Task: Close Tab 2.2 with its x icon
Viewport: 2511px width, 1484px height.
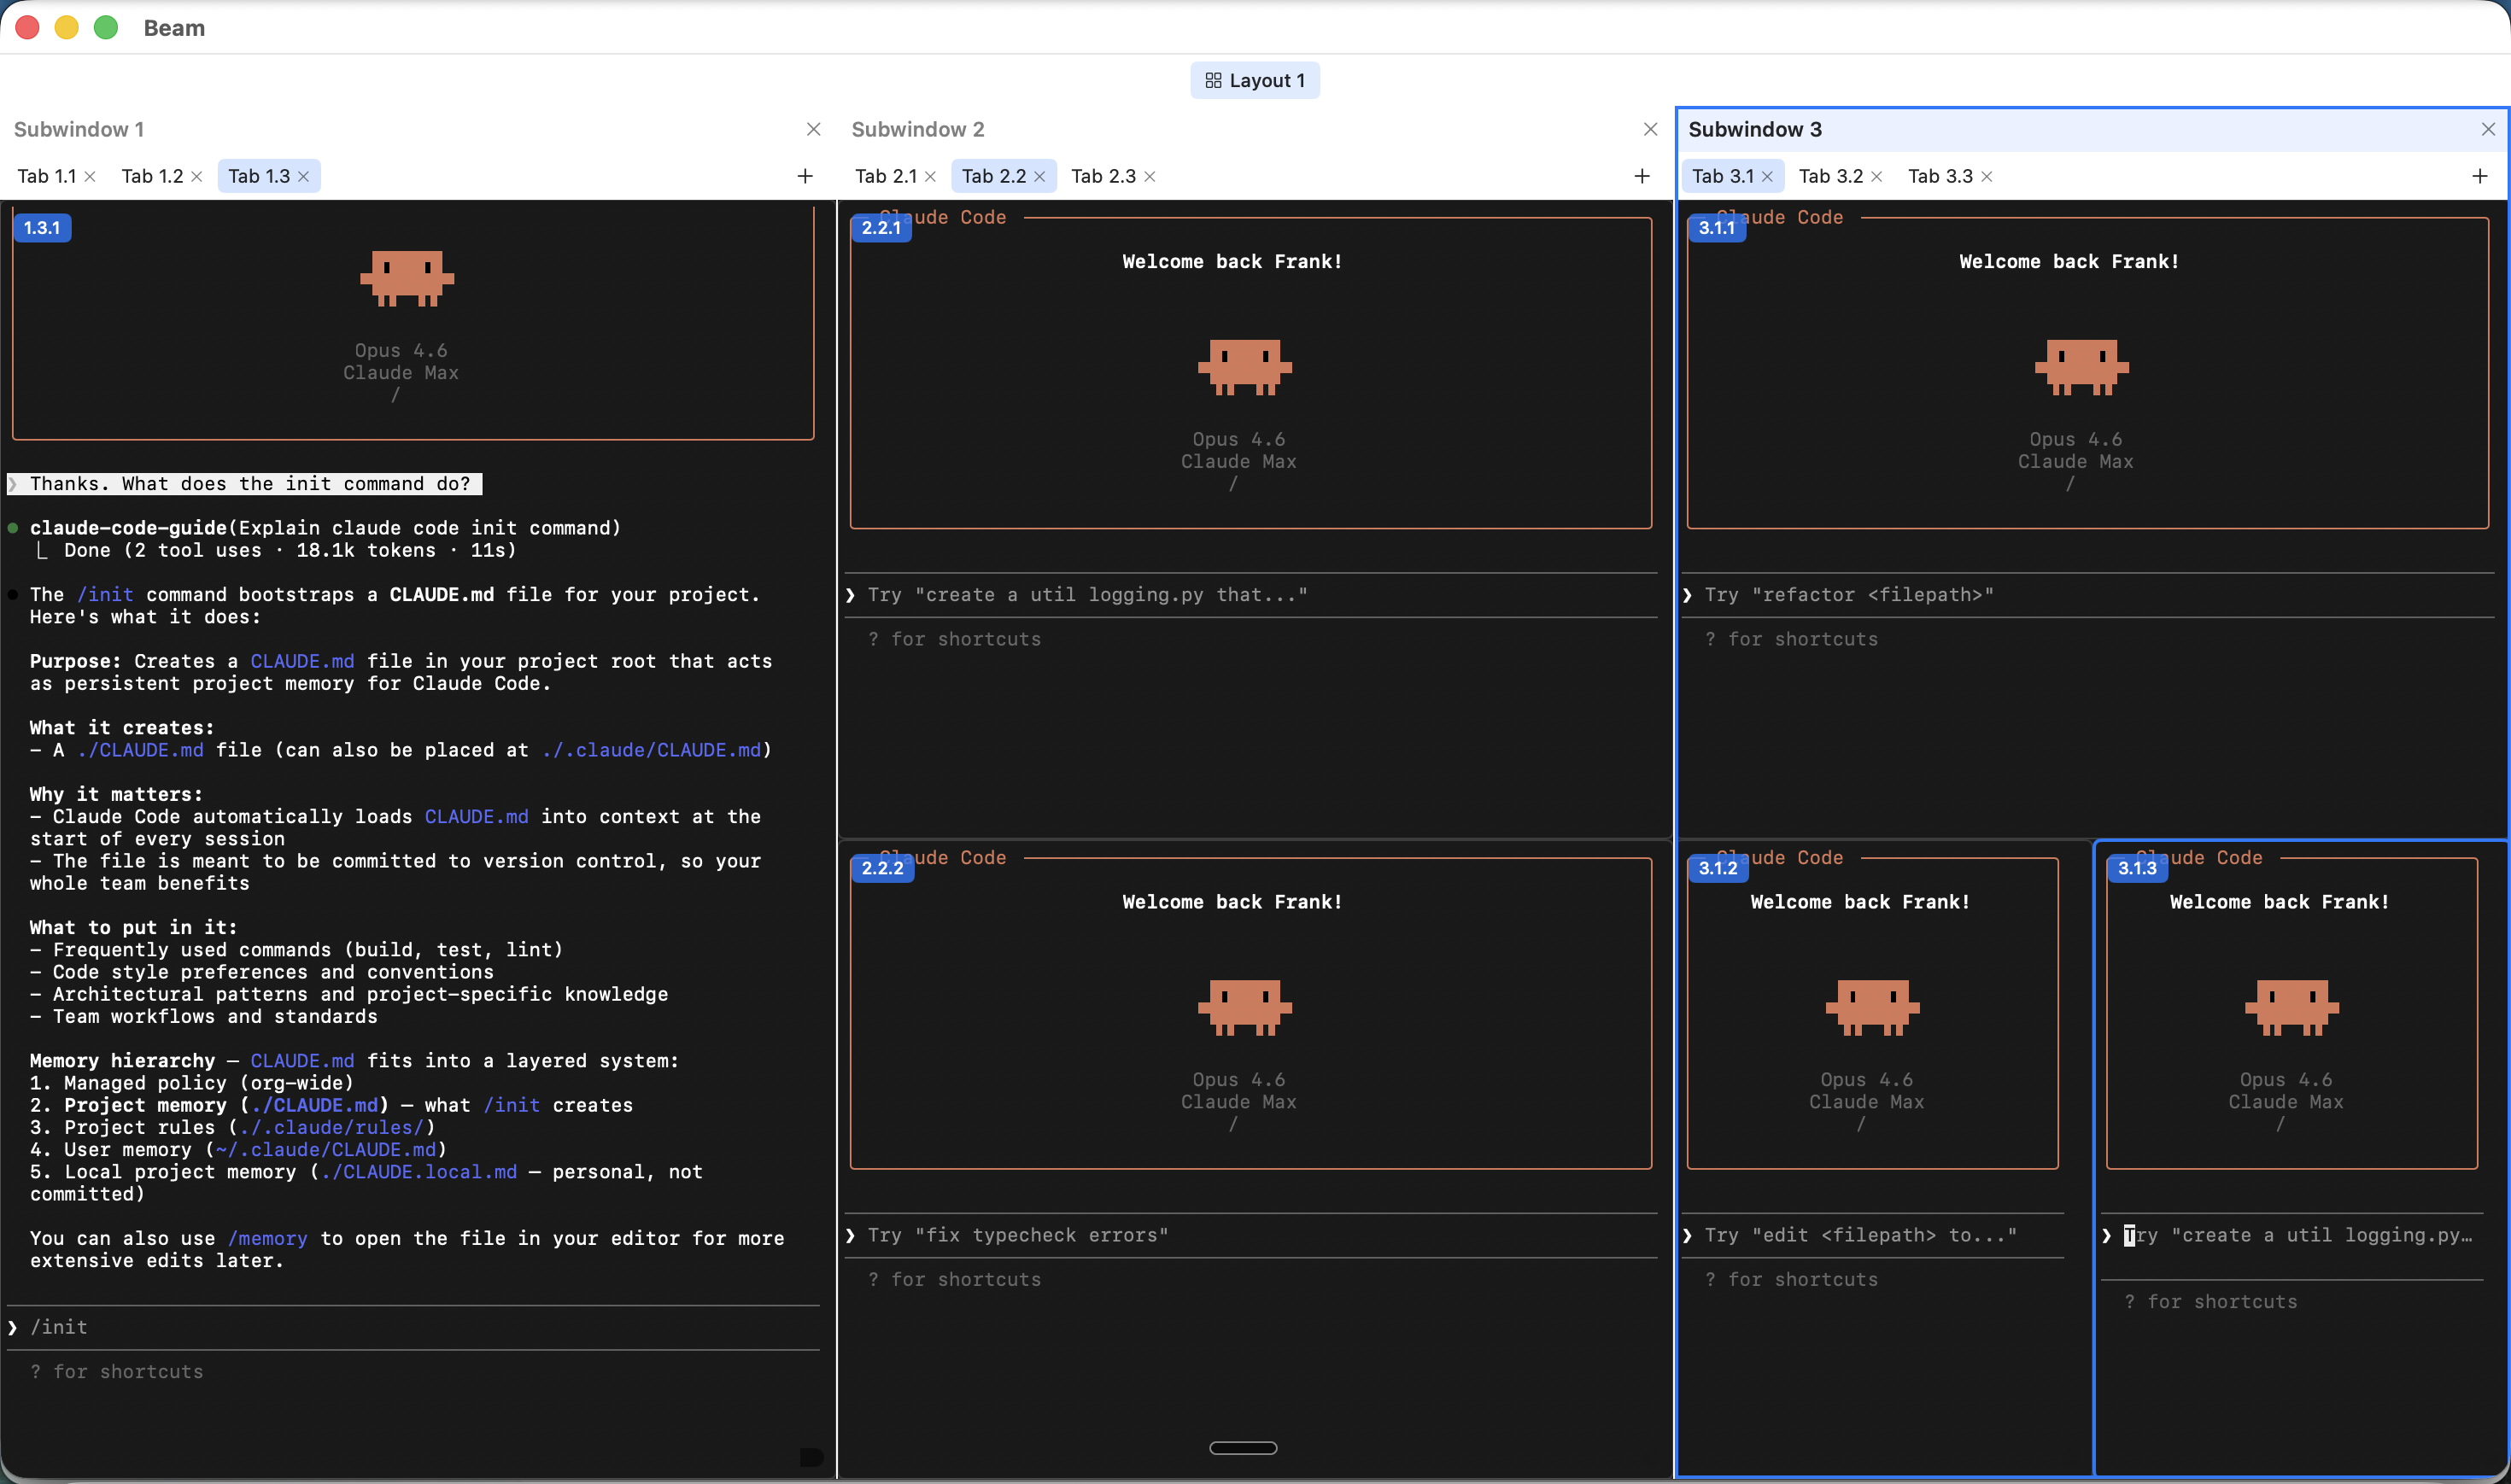Action: click(1040, 176)
